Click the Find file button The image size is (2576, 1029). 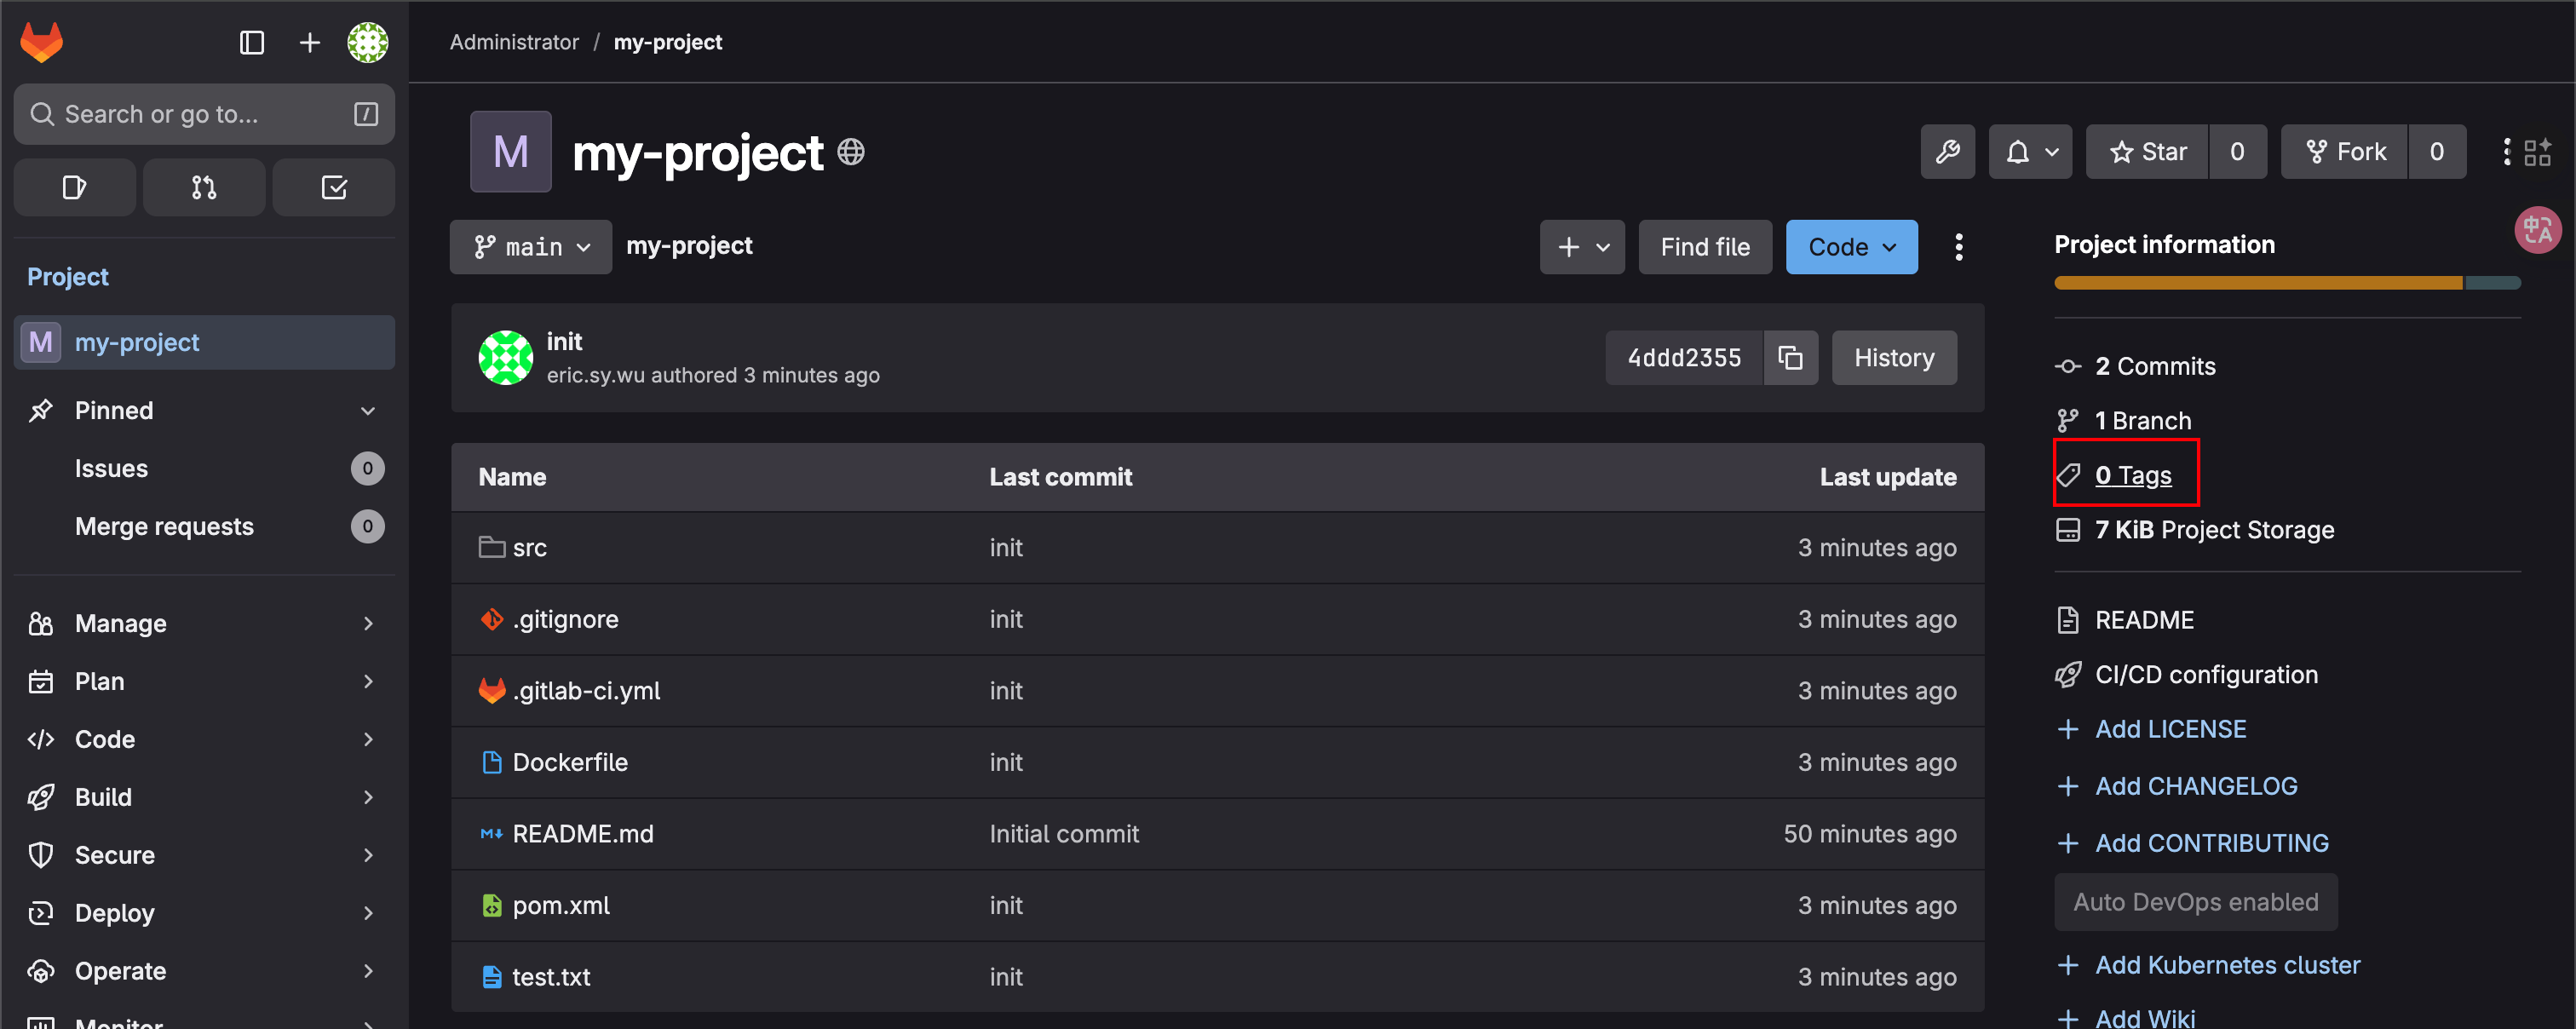pos(1704,247)
